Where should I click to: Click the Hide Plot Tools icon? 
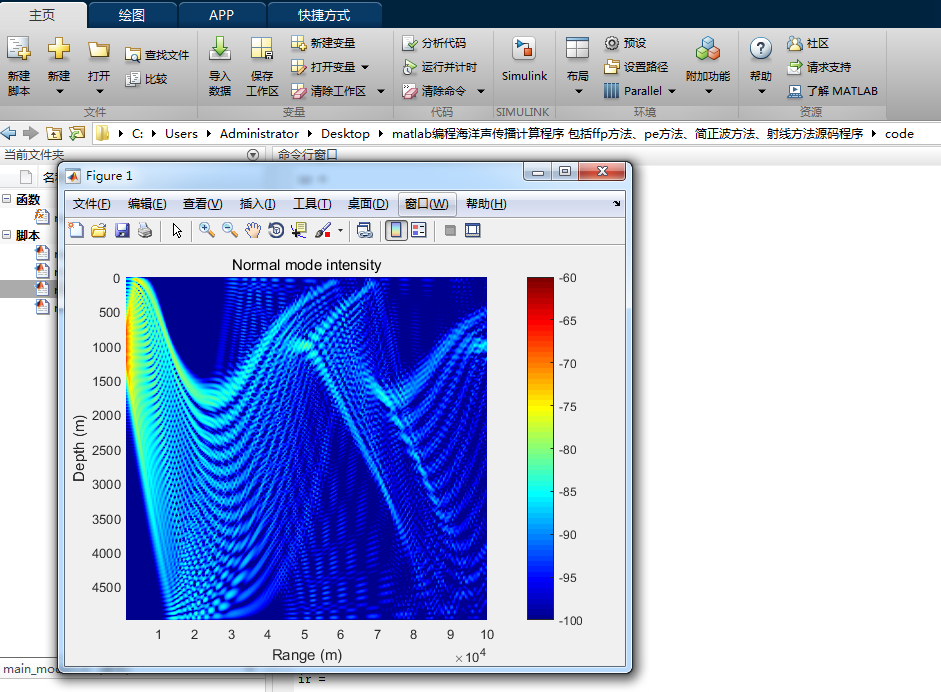(450, 230)
